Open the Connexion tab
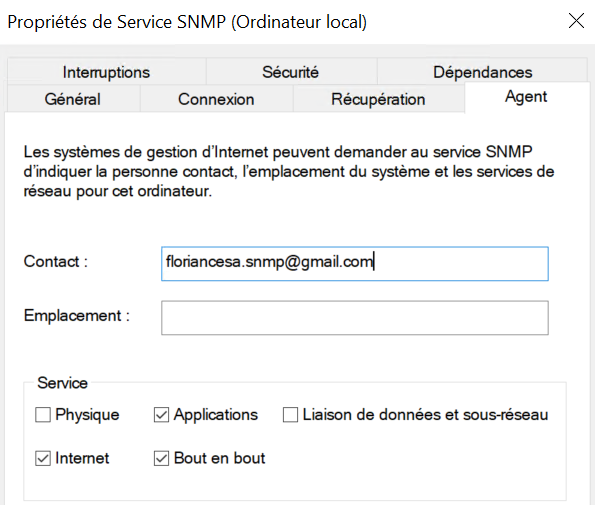This screenshot has height=505, width=595. coord(216,99)
